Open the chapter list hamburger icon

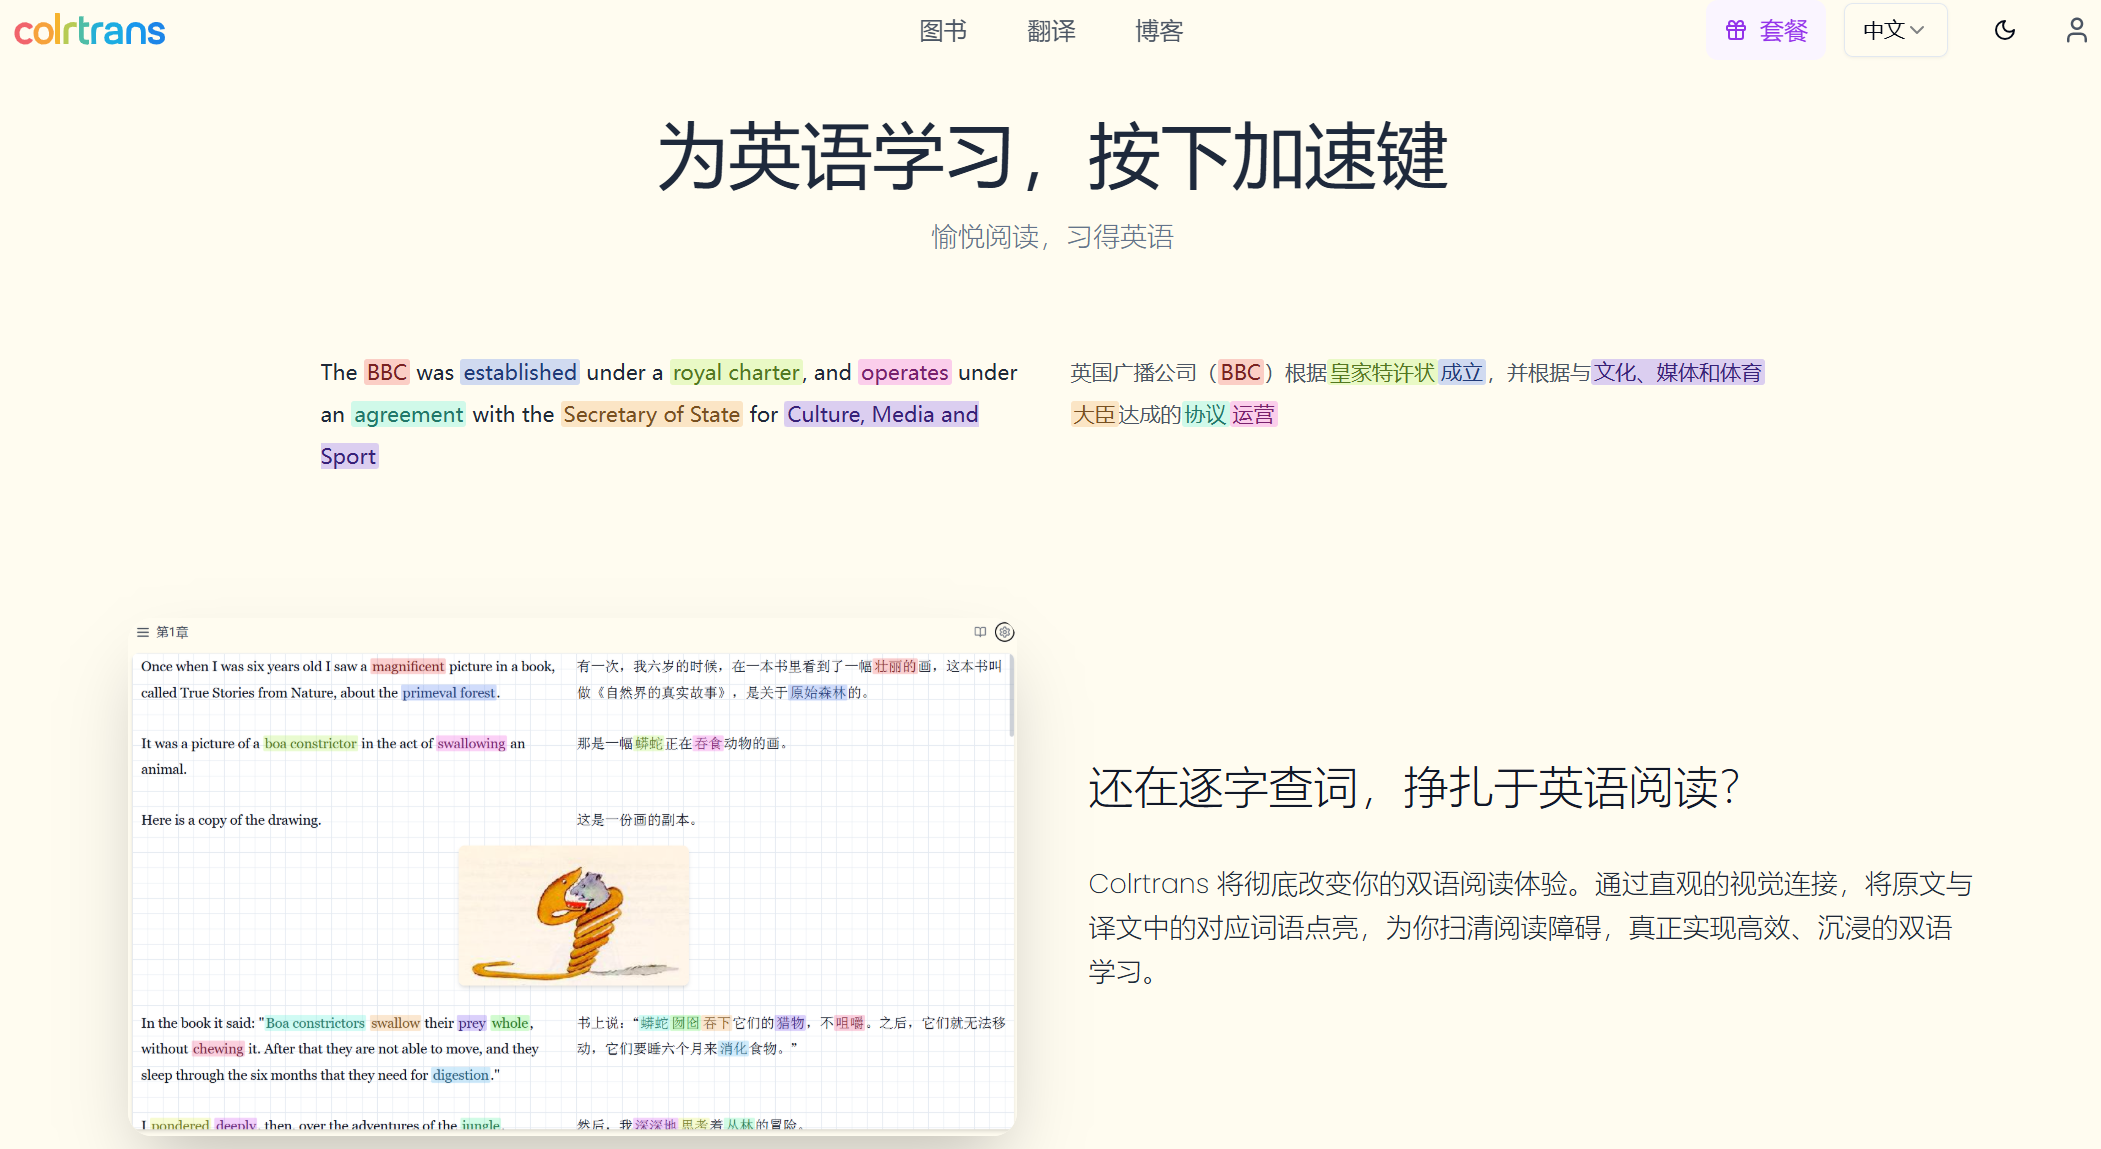143,632
